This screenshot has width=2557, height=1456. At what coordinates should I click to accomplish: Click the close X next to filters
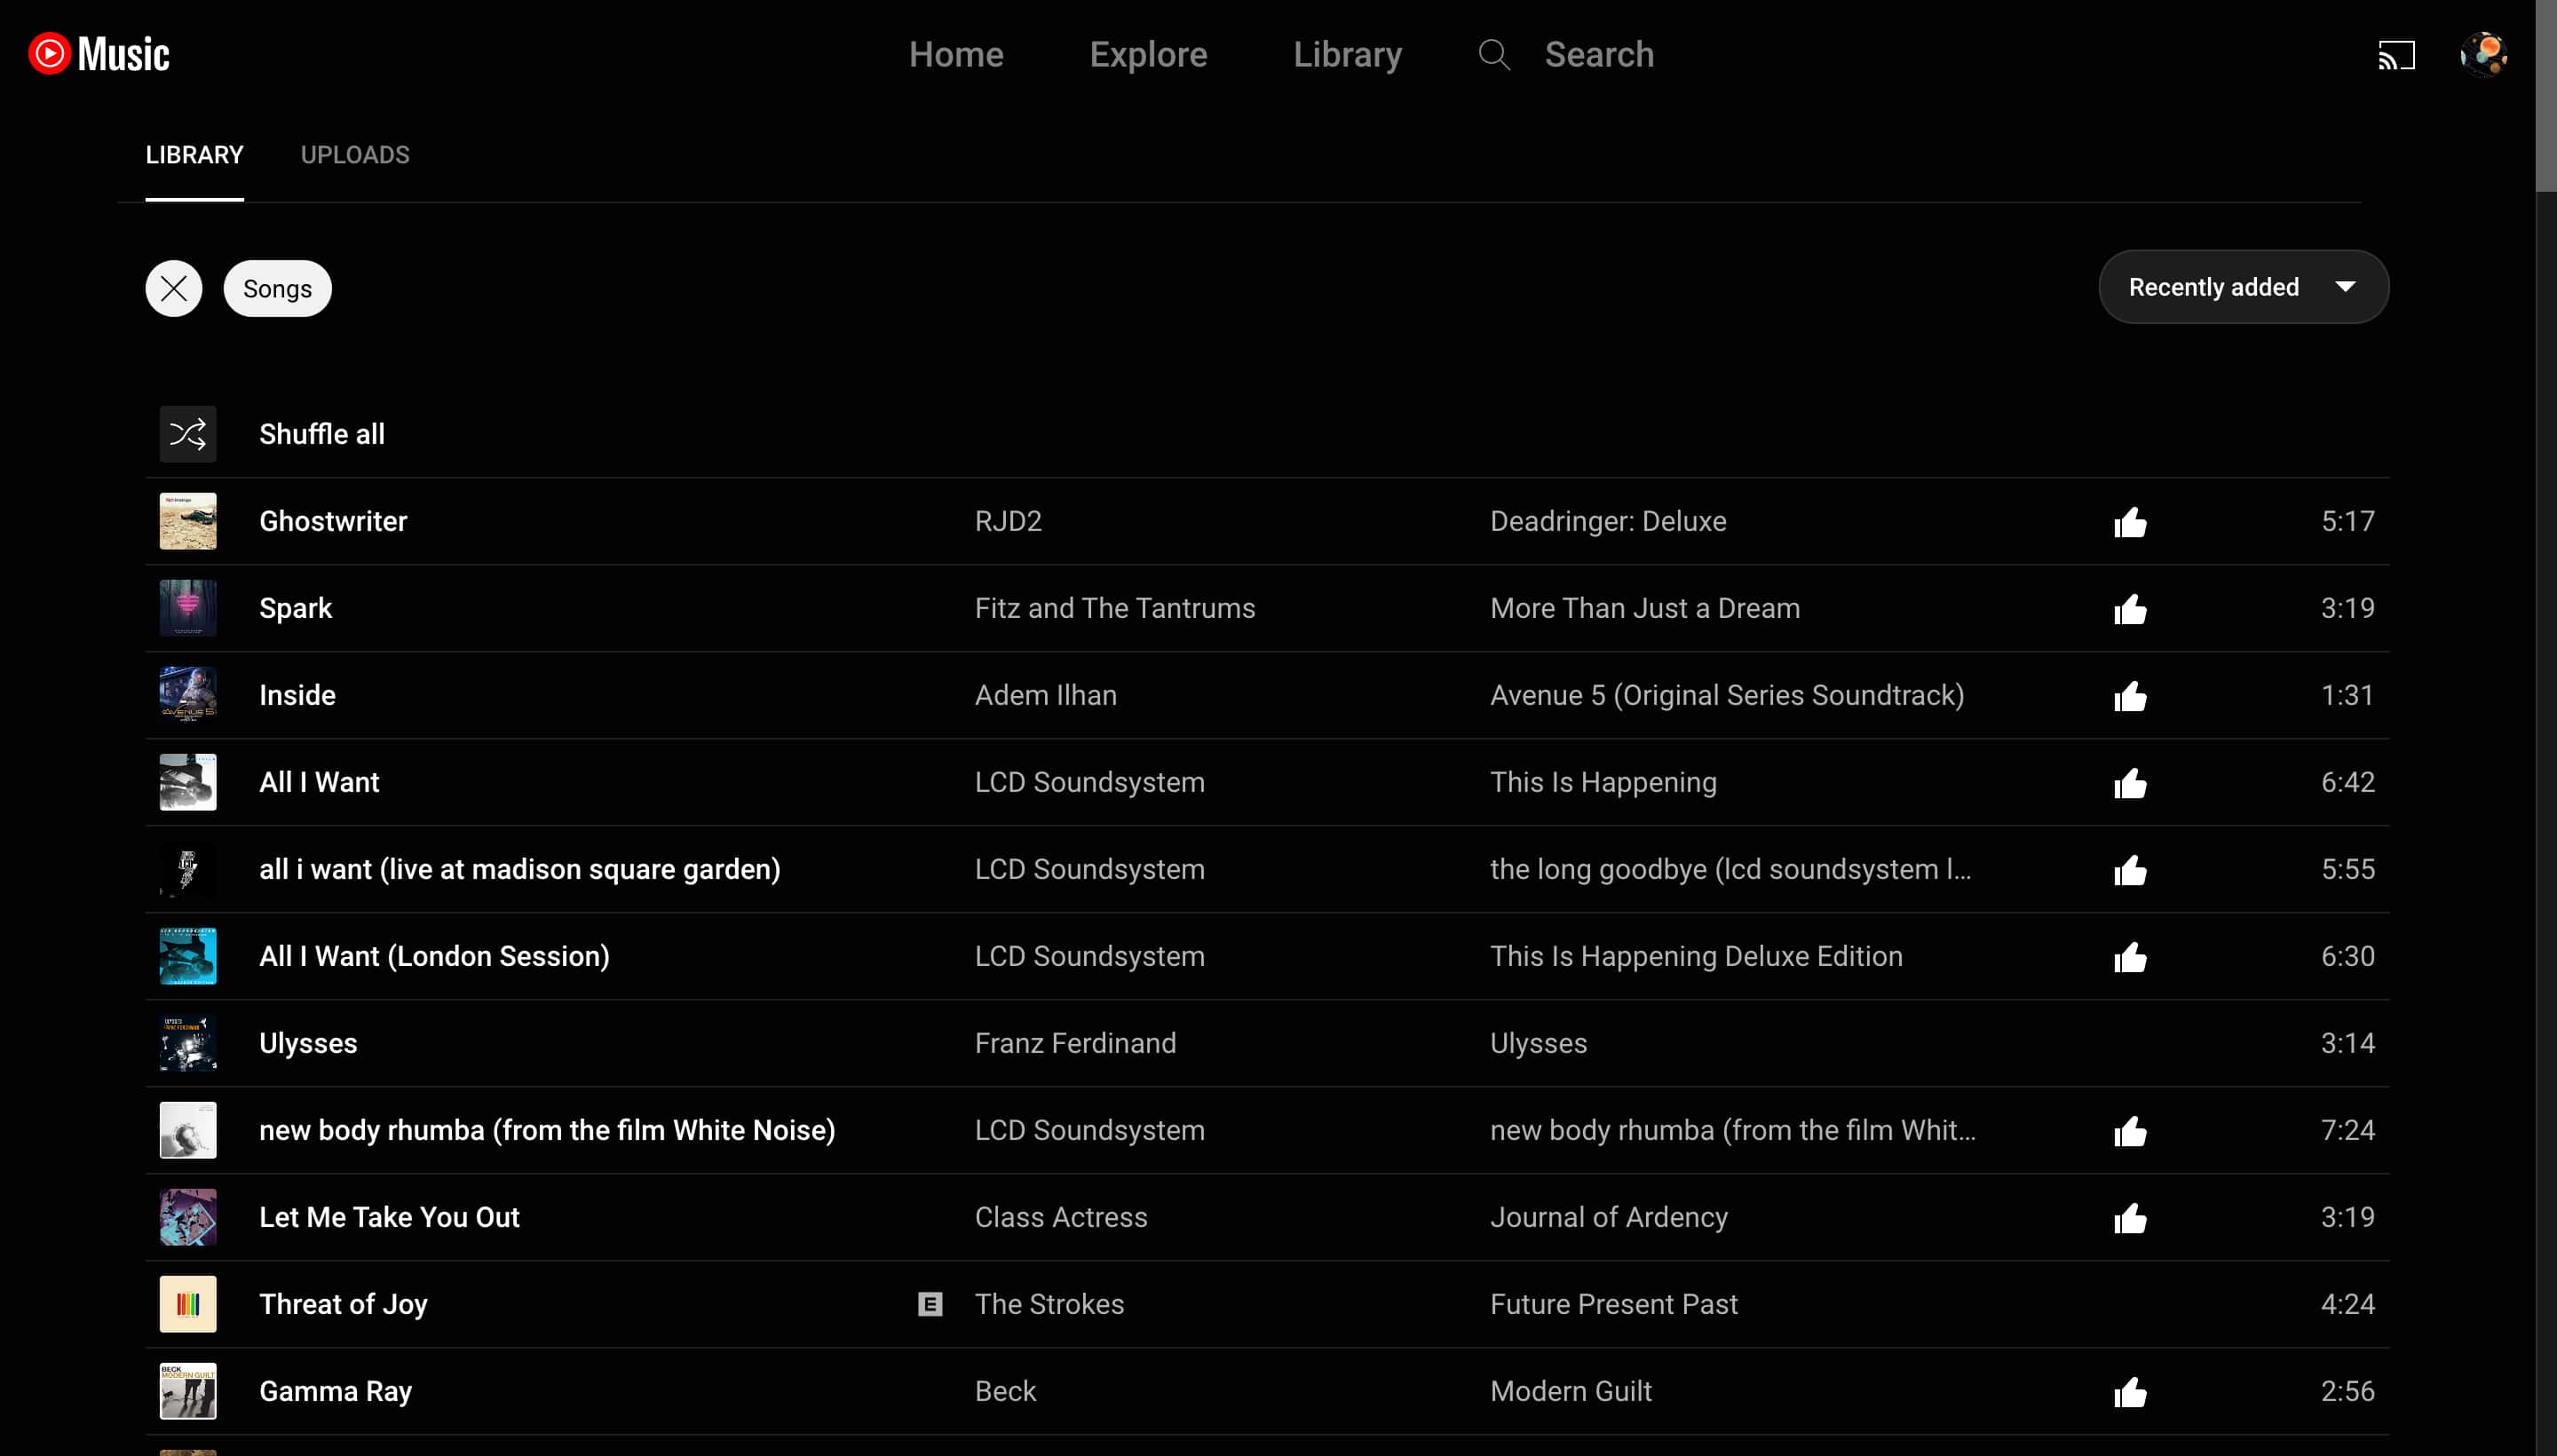172,288
